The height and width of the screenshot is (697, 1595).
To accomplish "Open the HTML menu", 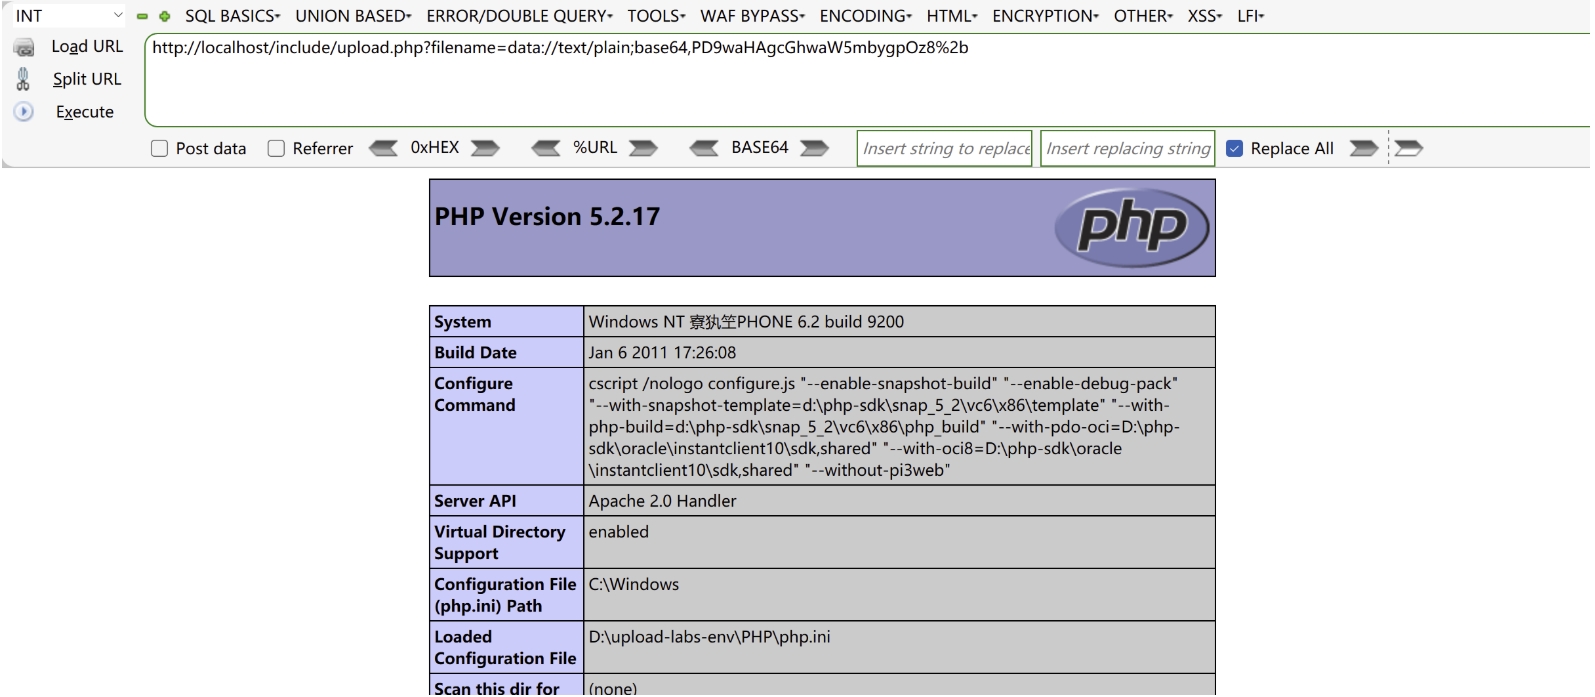I will coord(952,16).
